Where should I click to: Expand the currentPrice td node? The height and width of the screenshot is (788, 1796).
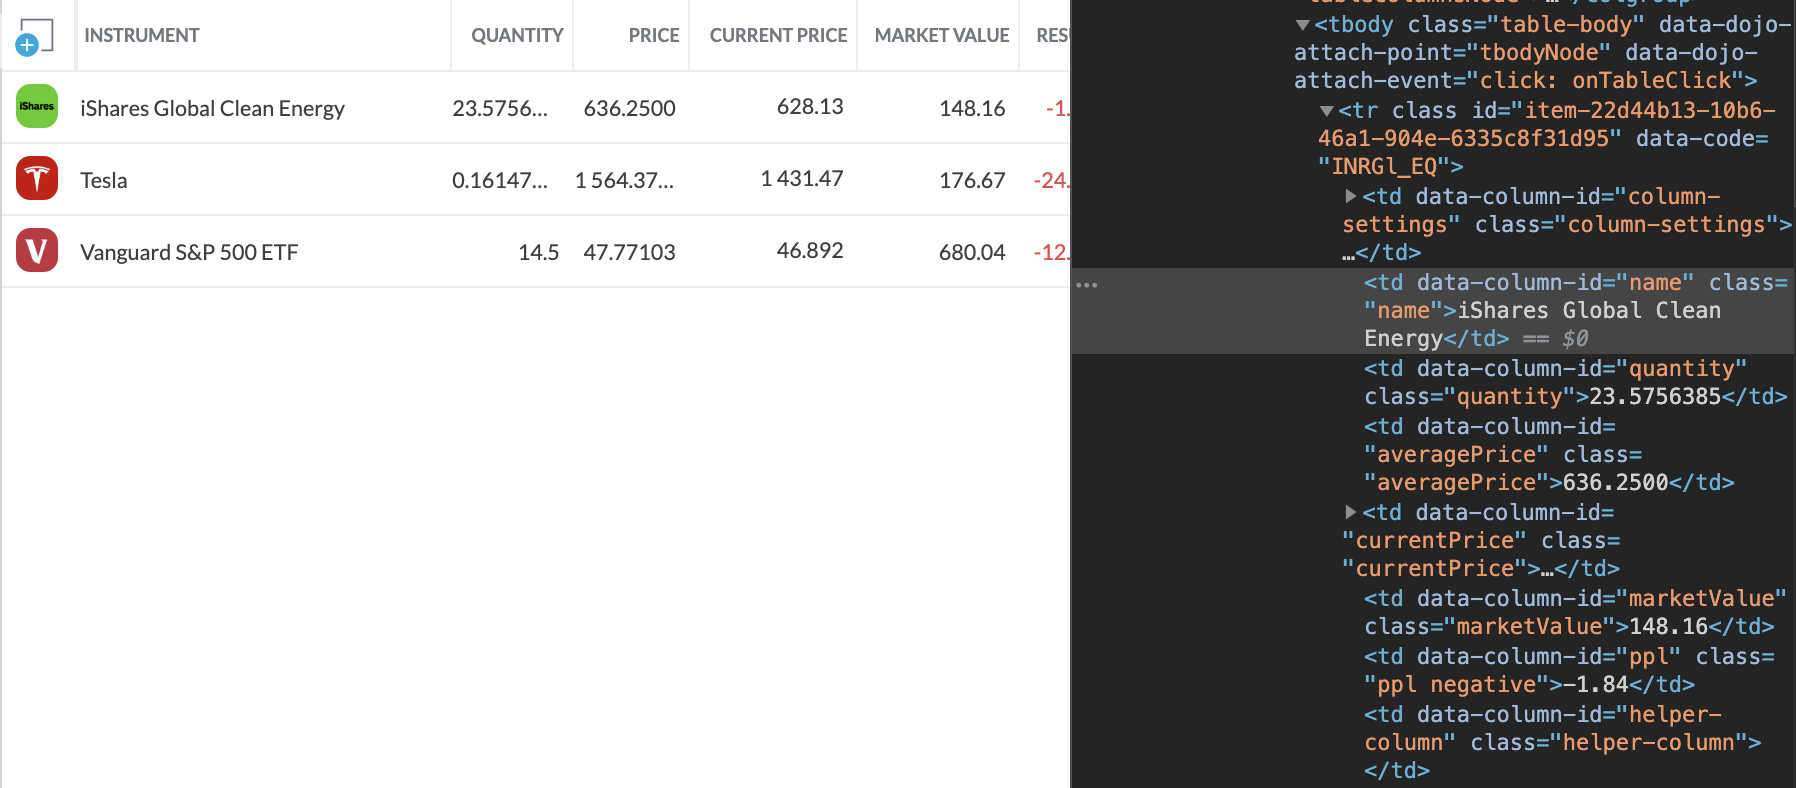1351,512
